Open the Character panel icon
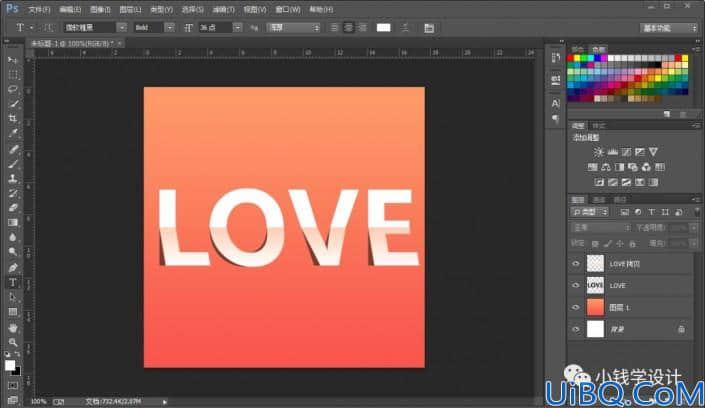This screenshot has height=408, width=705. 556,103
